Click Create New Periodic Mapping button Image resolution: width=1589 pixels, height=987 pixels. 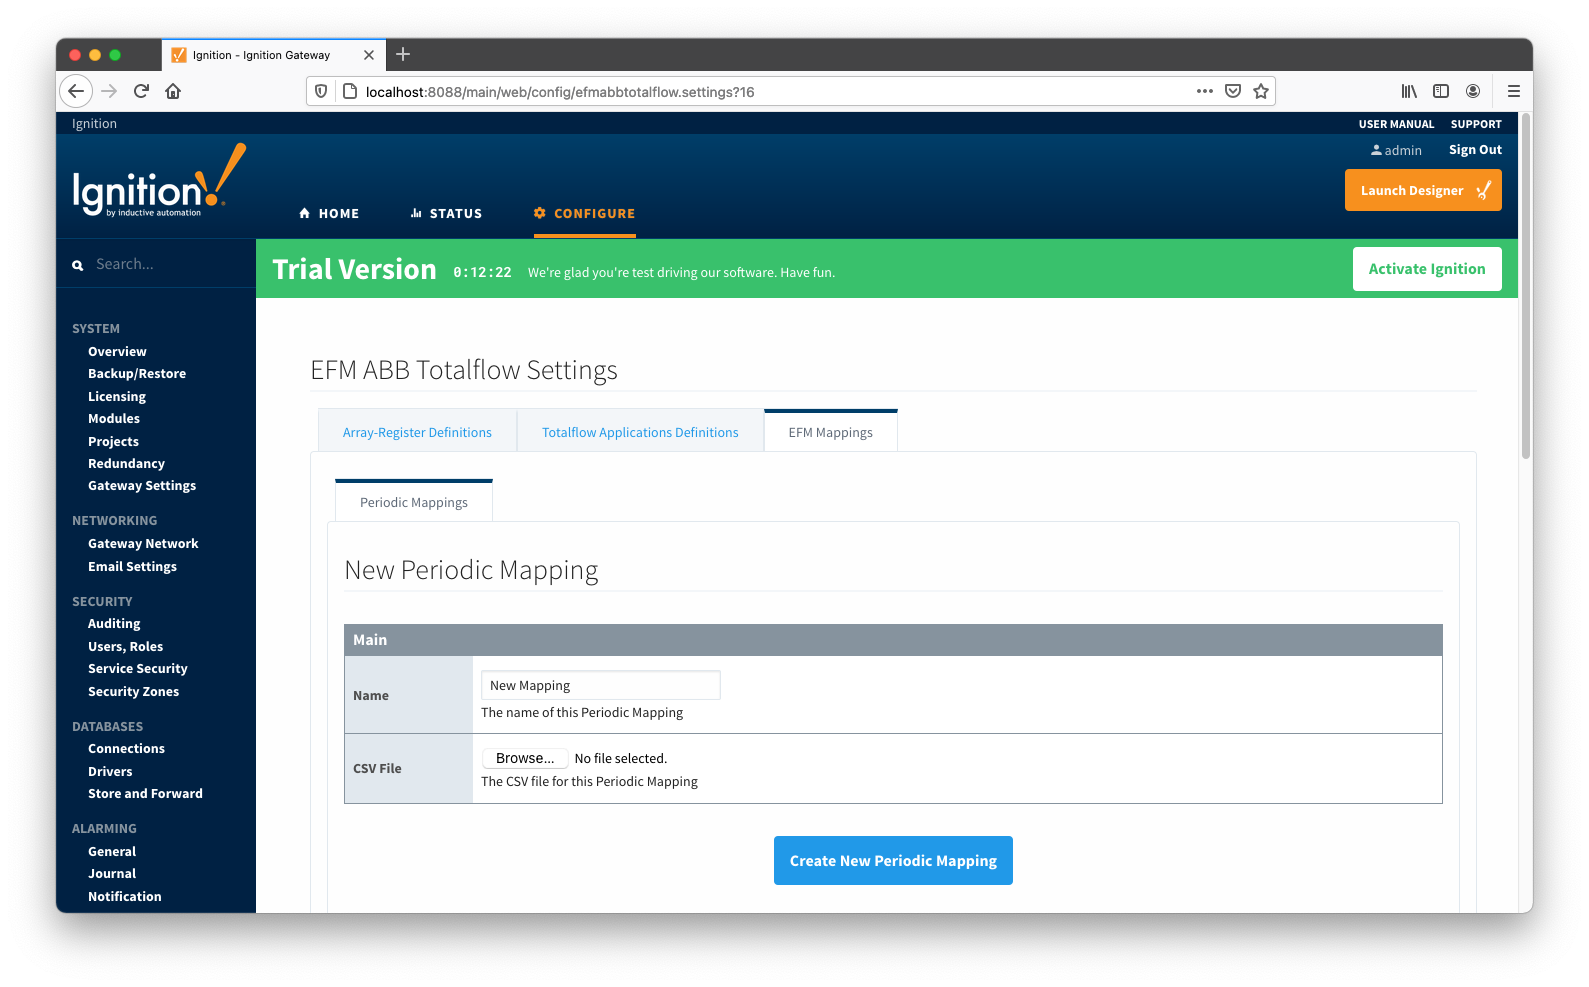tap(893, 861)
